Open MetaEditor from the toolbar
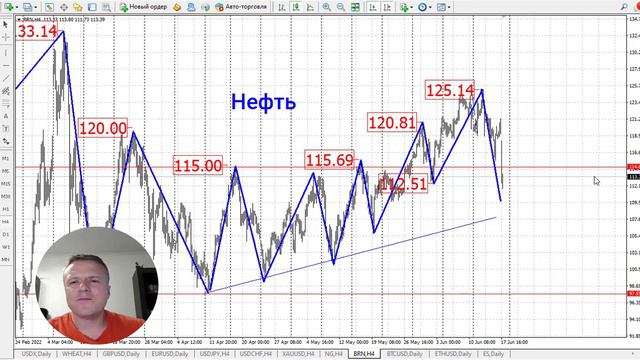The image size is (640, 360). 177,7
